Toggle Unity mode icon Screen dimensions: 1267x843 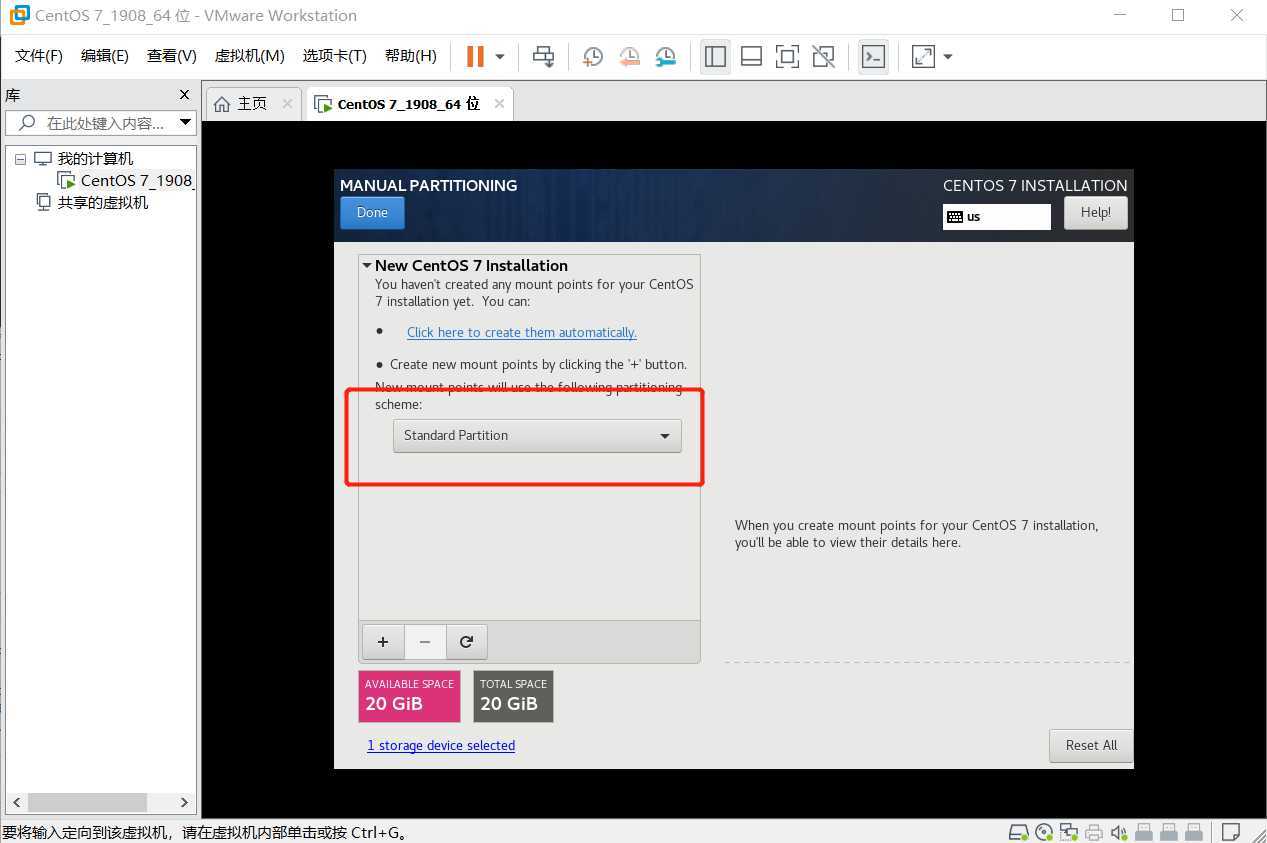[x=823, y=56]
